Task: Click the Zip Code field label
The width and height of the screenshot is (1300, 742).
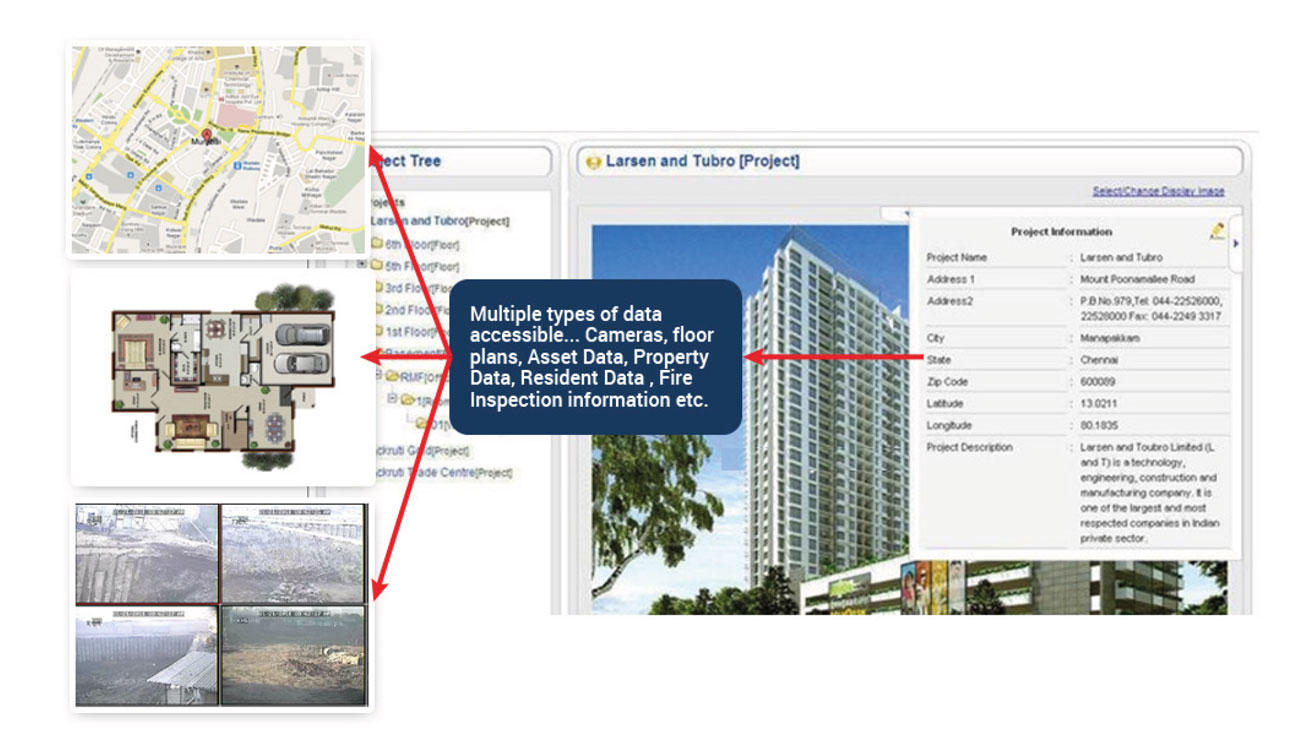Action: pyautogui.click(x=947, y=382)
